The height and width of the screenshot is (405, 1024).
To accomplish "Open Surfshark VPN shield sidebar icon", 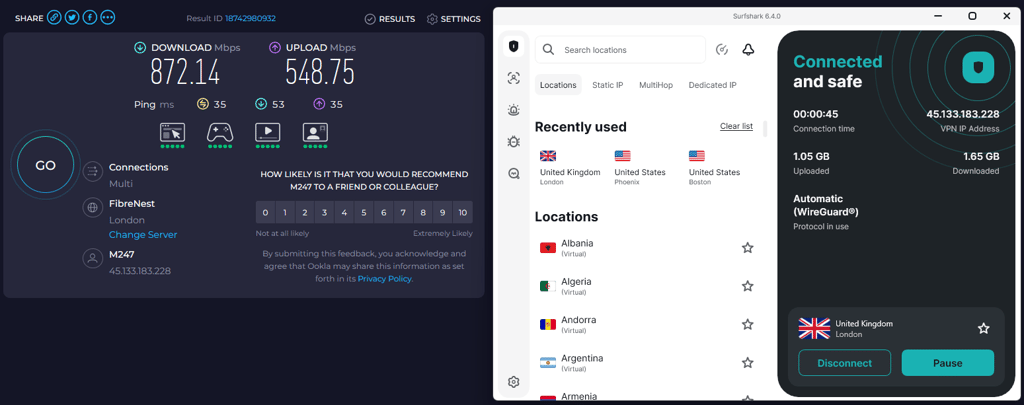I will [x=513, y=46].
